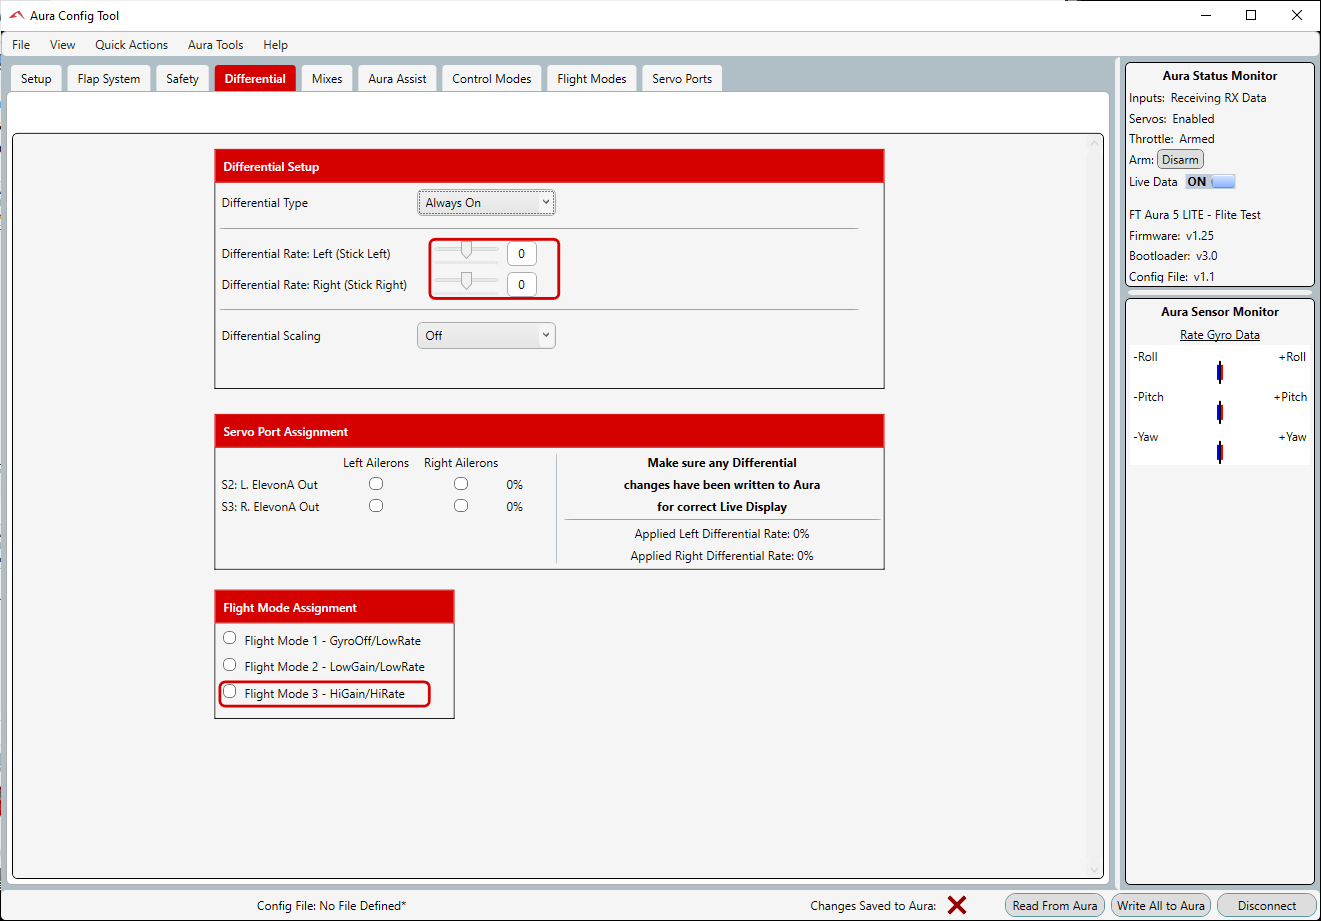
Task: Click the Read From Aura button
Action: tap(1054, 905)
